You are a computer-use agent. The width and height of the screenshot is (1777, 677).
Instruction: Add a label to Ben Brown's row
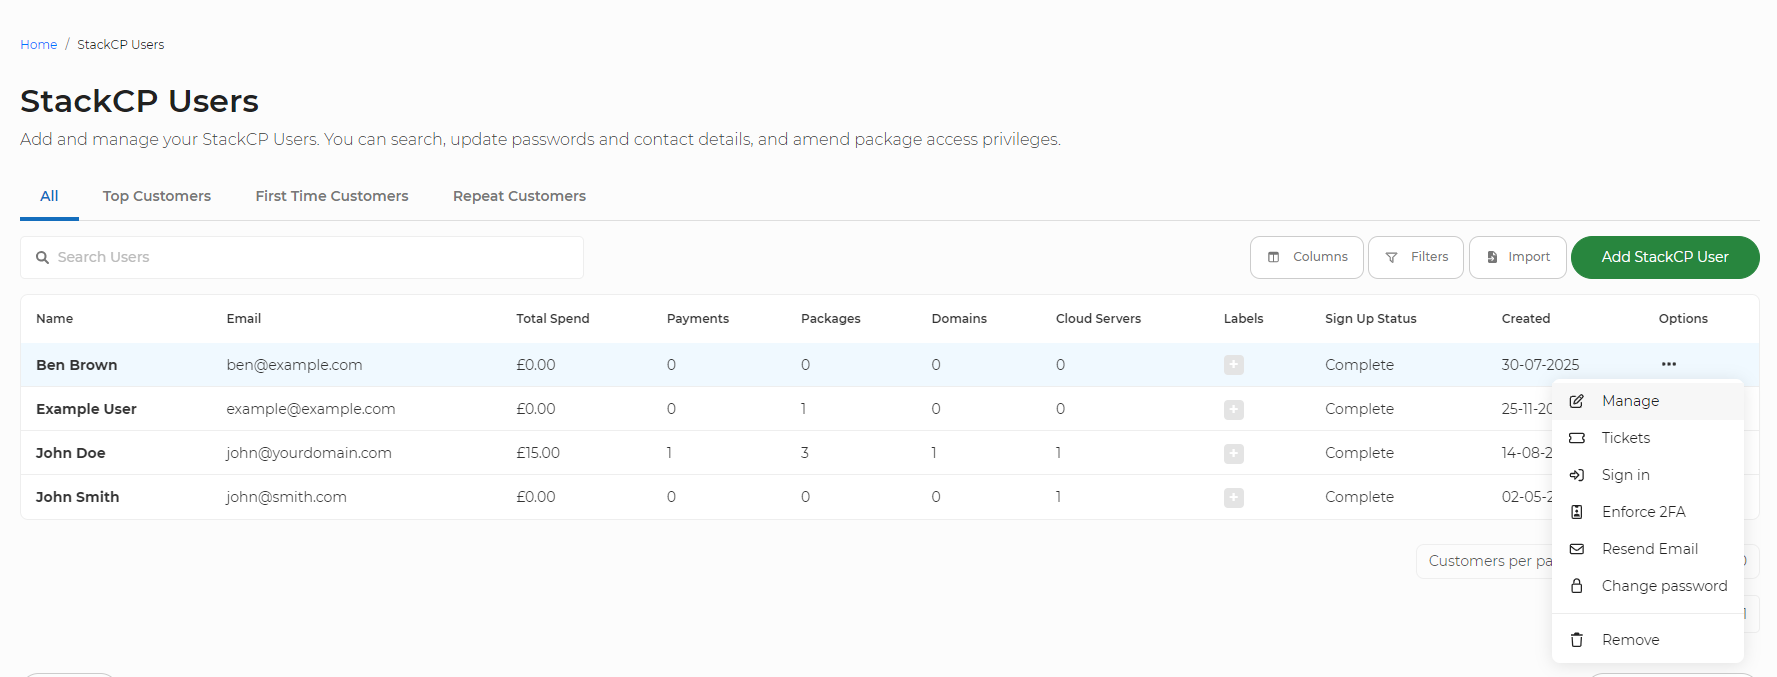tap(1234, 365)
